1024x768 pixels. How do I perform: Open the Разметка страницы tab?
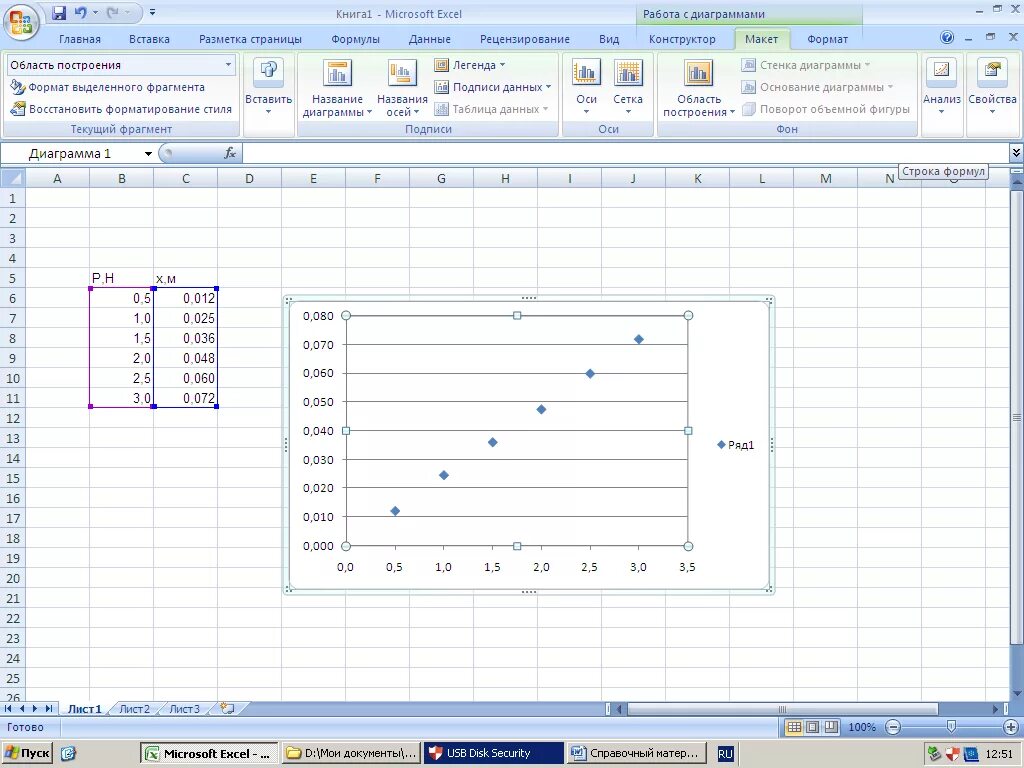pyautogui.click(x=250, y=39)
